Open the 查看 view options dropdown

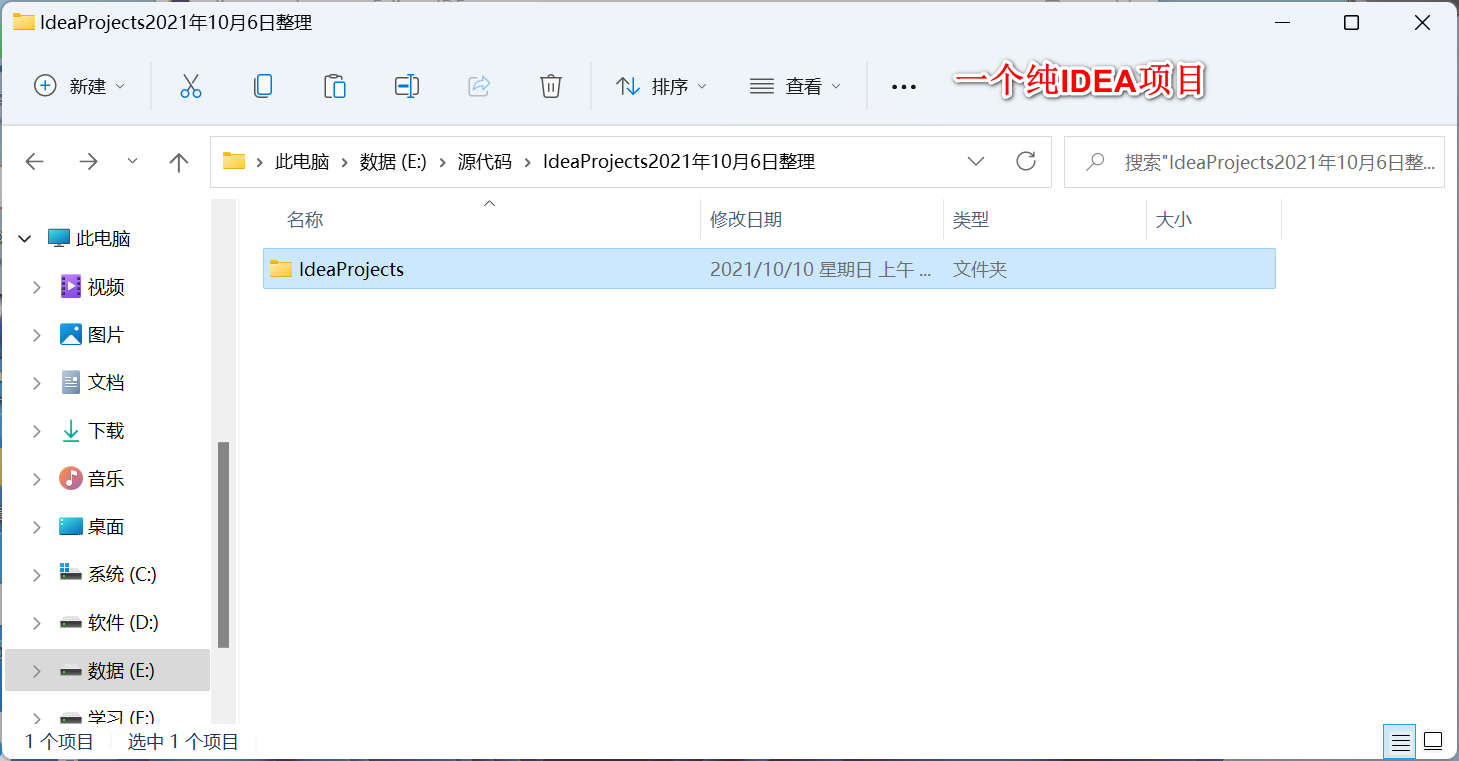pos(795,86)
